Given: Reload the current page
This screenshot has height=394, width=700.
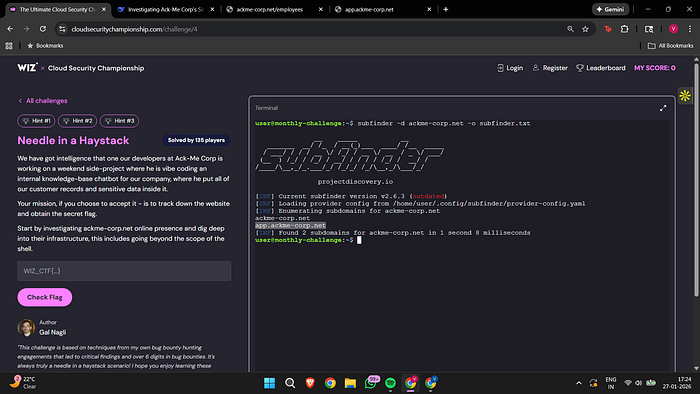Looking at the screenshot, I should (x=43, y=29).
